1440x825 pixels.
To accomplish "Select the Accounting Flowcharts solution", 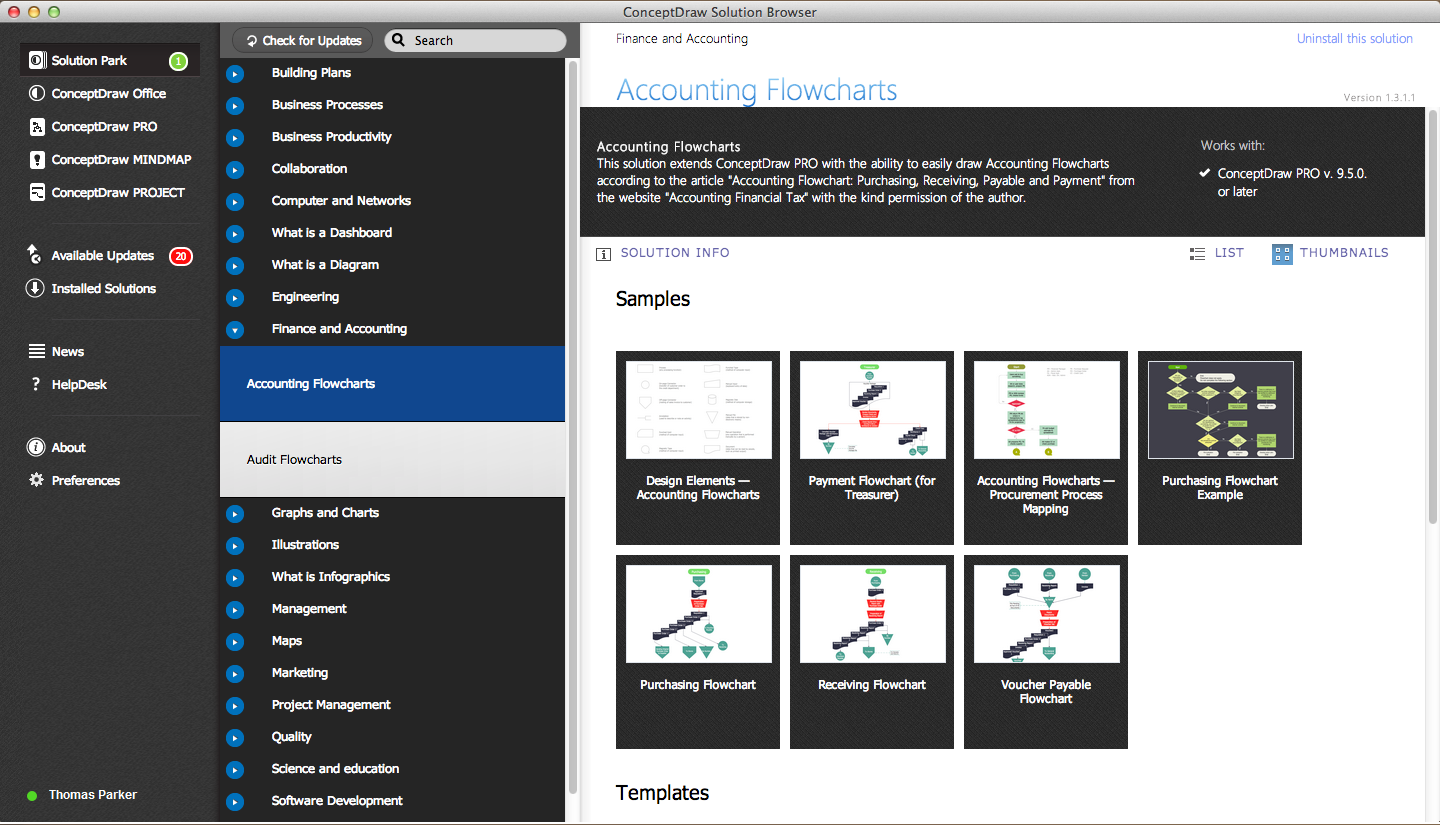I will pyautogui.click(x=392, y=384).
